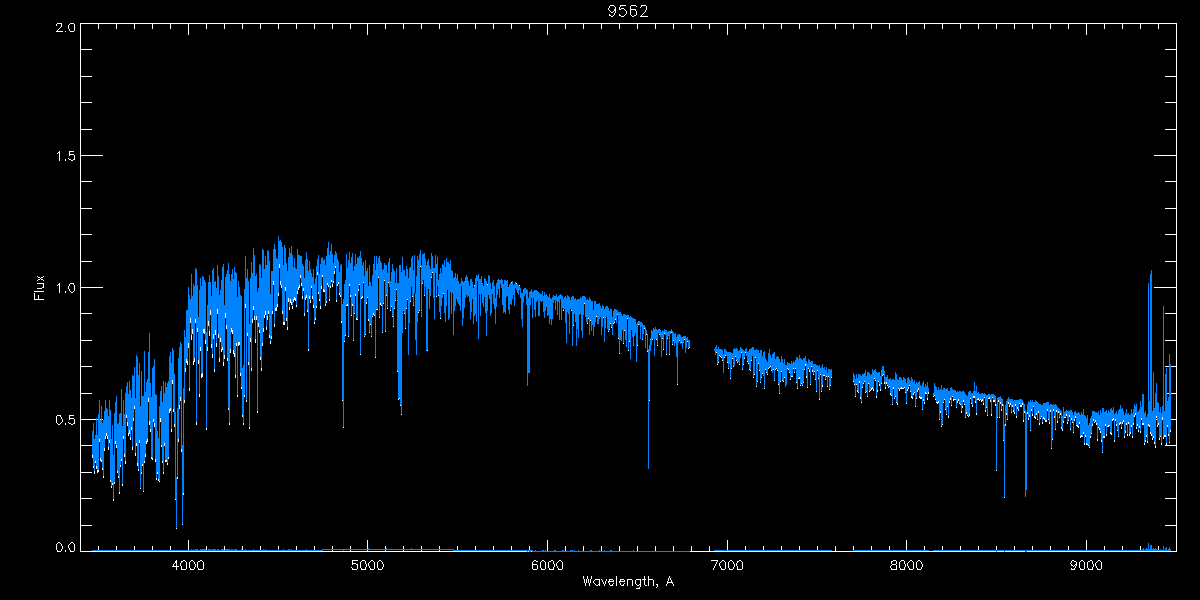The width and height of the screenshot is (1200, 600).
Task: Click the deep absorption line near 6560 Å
Action: pyautogui.click(x=648, y=400)
